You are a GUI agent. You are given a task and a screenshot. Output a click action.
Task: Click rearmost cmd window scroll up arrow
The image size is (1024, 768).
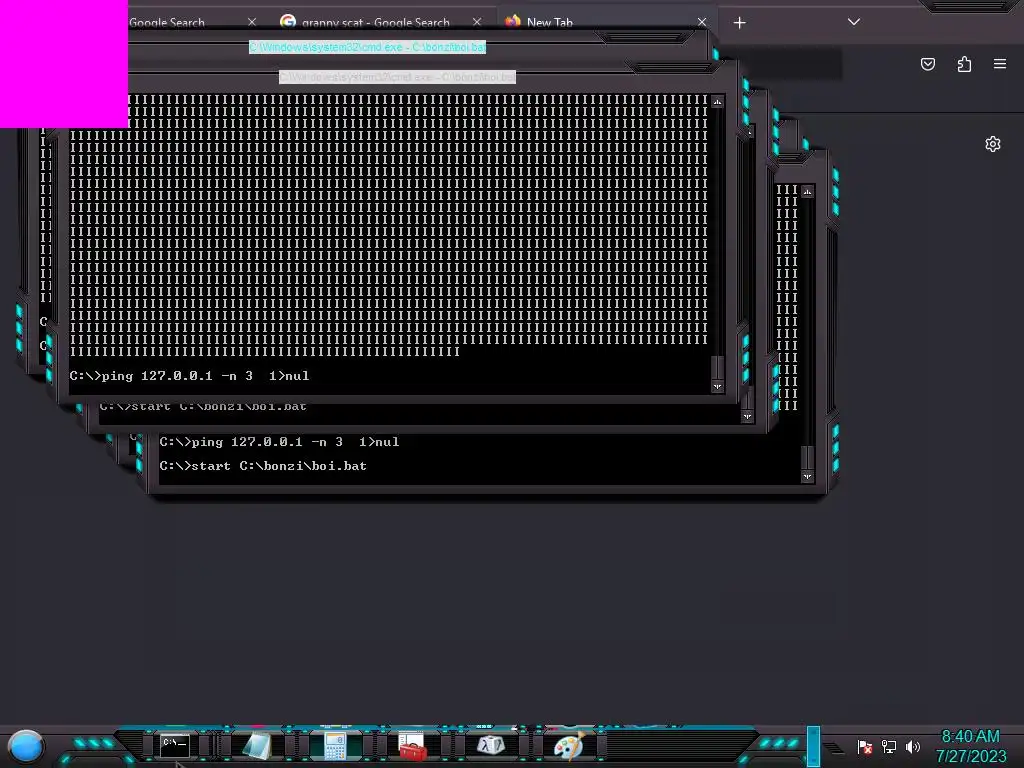point(807,191)
